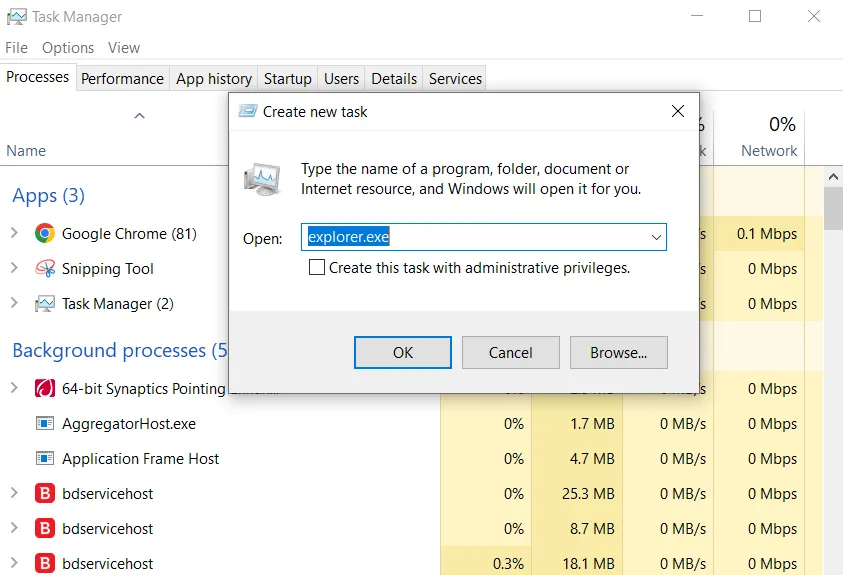
Task: Open the File menu
Action: point(17,48)
